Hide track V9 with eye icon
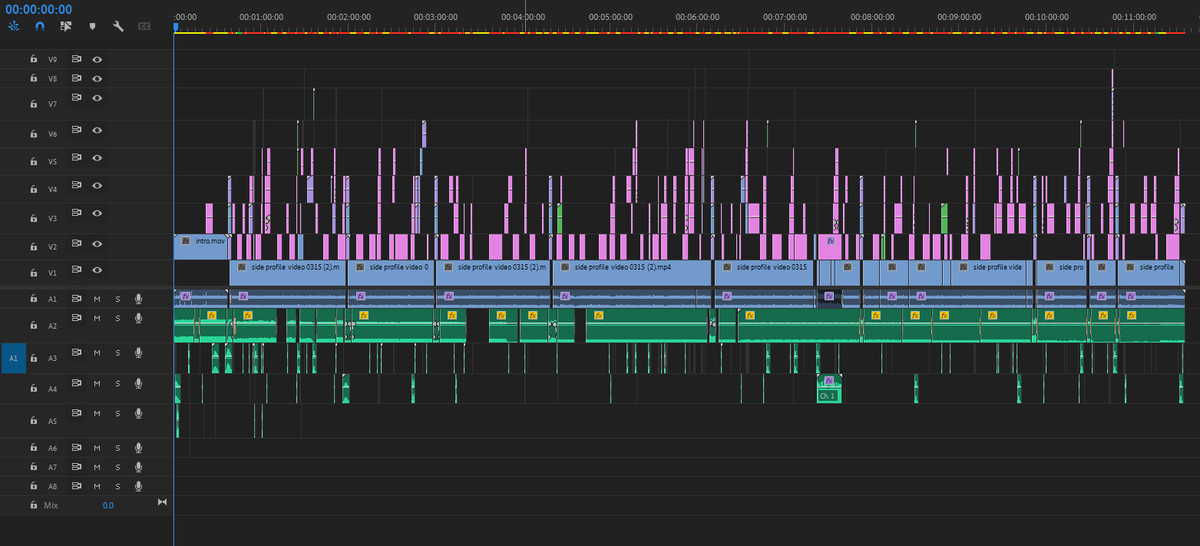Screen dimensions: 1200x546 [98, 59]
